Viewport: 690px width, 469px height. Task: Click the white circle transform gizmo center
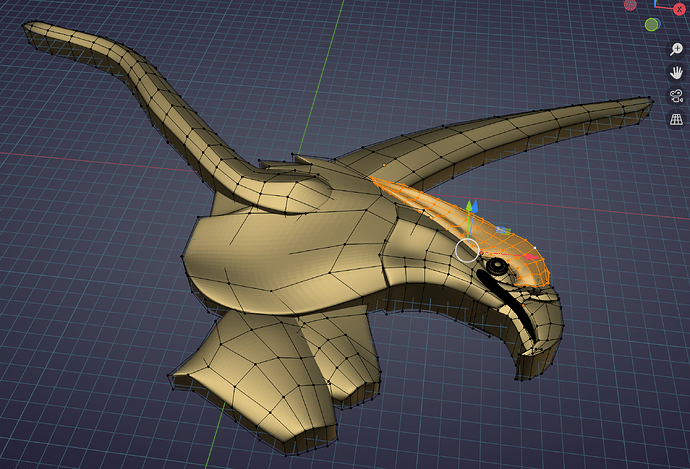pyautogui.click(x=467, y=250)
